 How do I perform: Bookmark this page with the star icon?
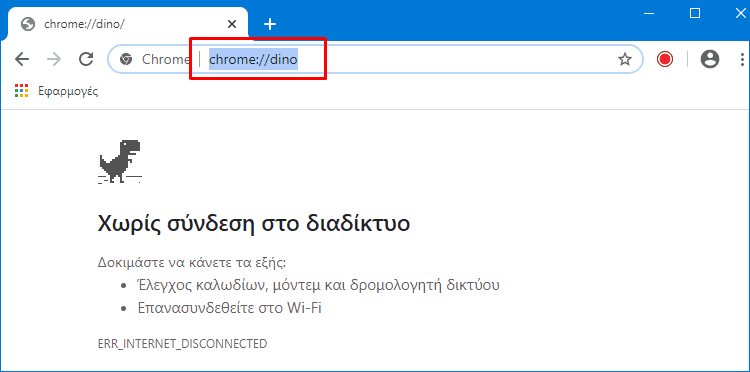625,59
